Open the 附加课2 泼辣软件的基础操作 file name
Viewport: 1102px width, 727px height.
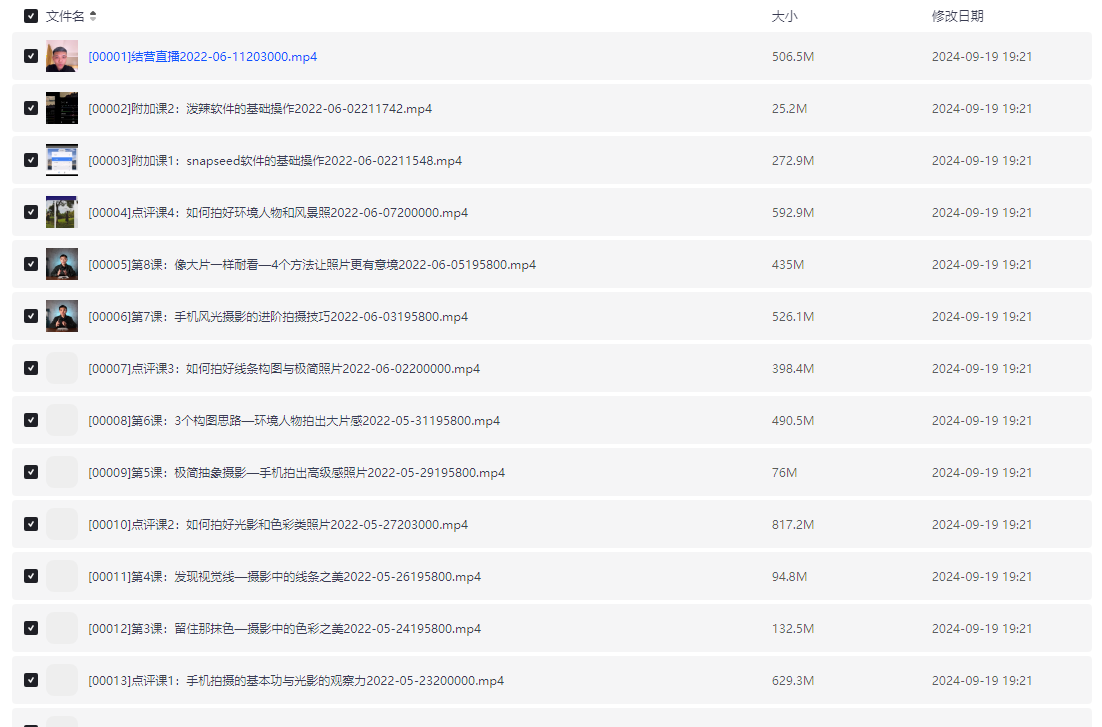[x=260, y=109]
